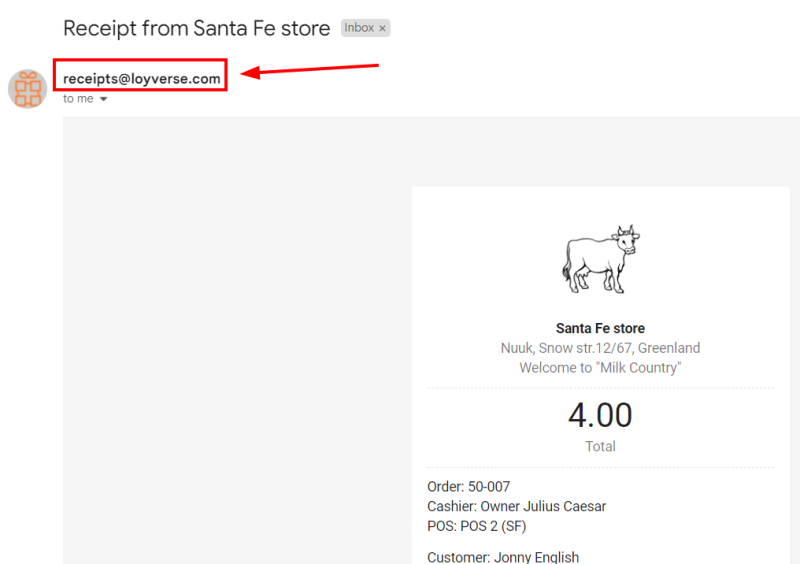The image size is (800, 564).
Task: Click the 4.00 total amount
Action: (x=600, y=414)
